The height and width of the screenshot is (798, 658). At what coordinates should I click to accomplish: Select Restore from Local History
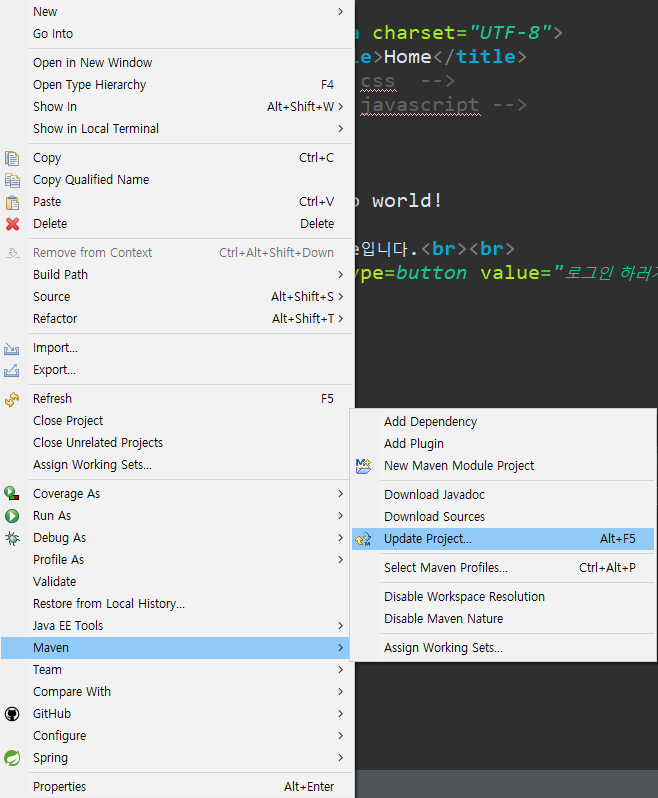[x=109, y=604]
